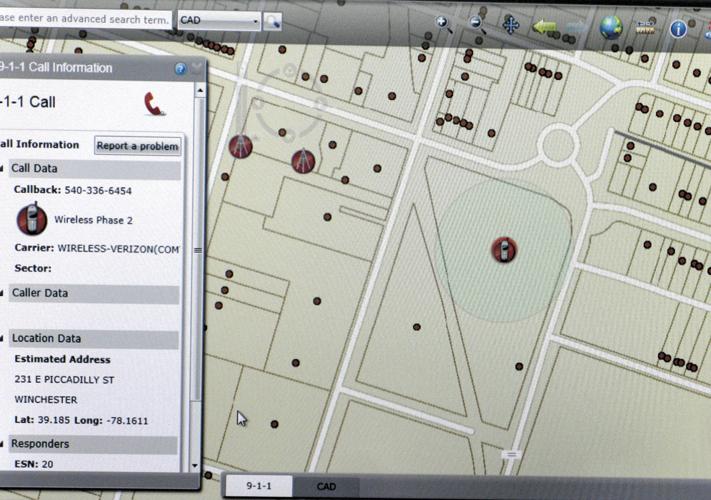
Task: Go back to previous map extent
Action: tap(545, 26)
